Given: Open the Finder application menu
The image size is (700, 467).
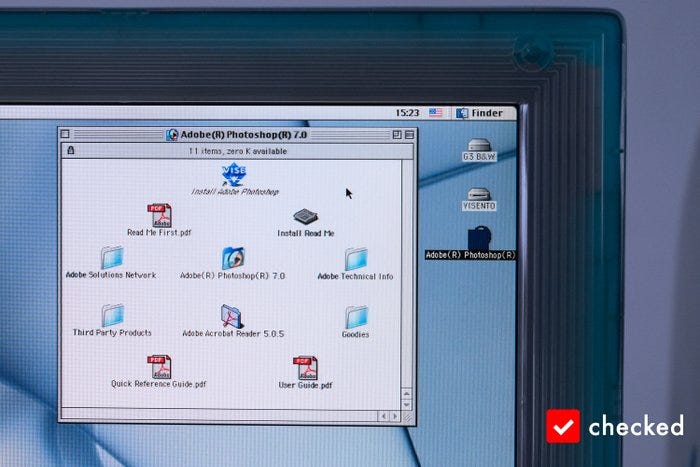Looking at the screenshot, I should pos(479,113).
